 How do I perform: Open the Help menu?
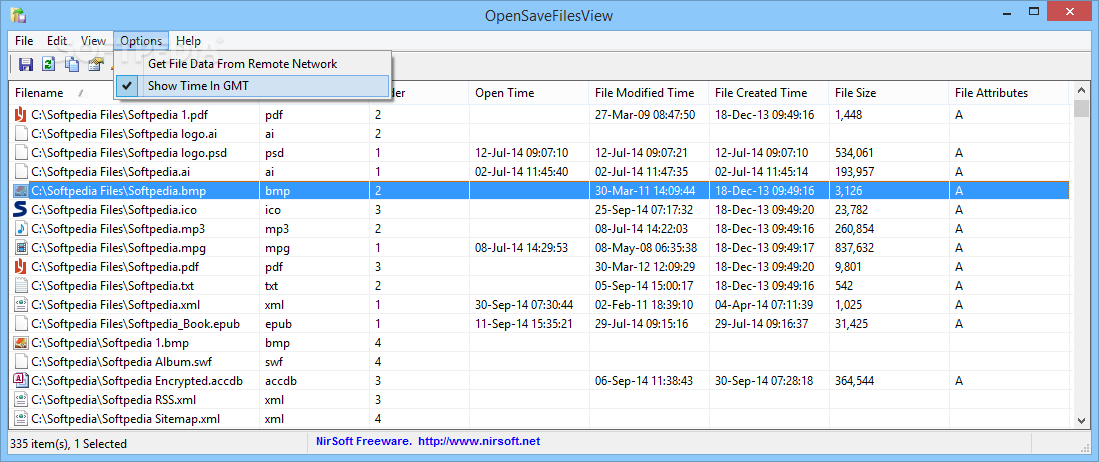tap(188, 41)
